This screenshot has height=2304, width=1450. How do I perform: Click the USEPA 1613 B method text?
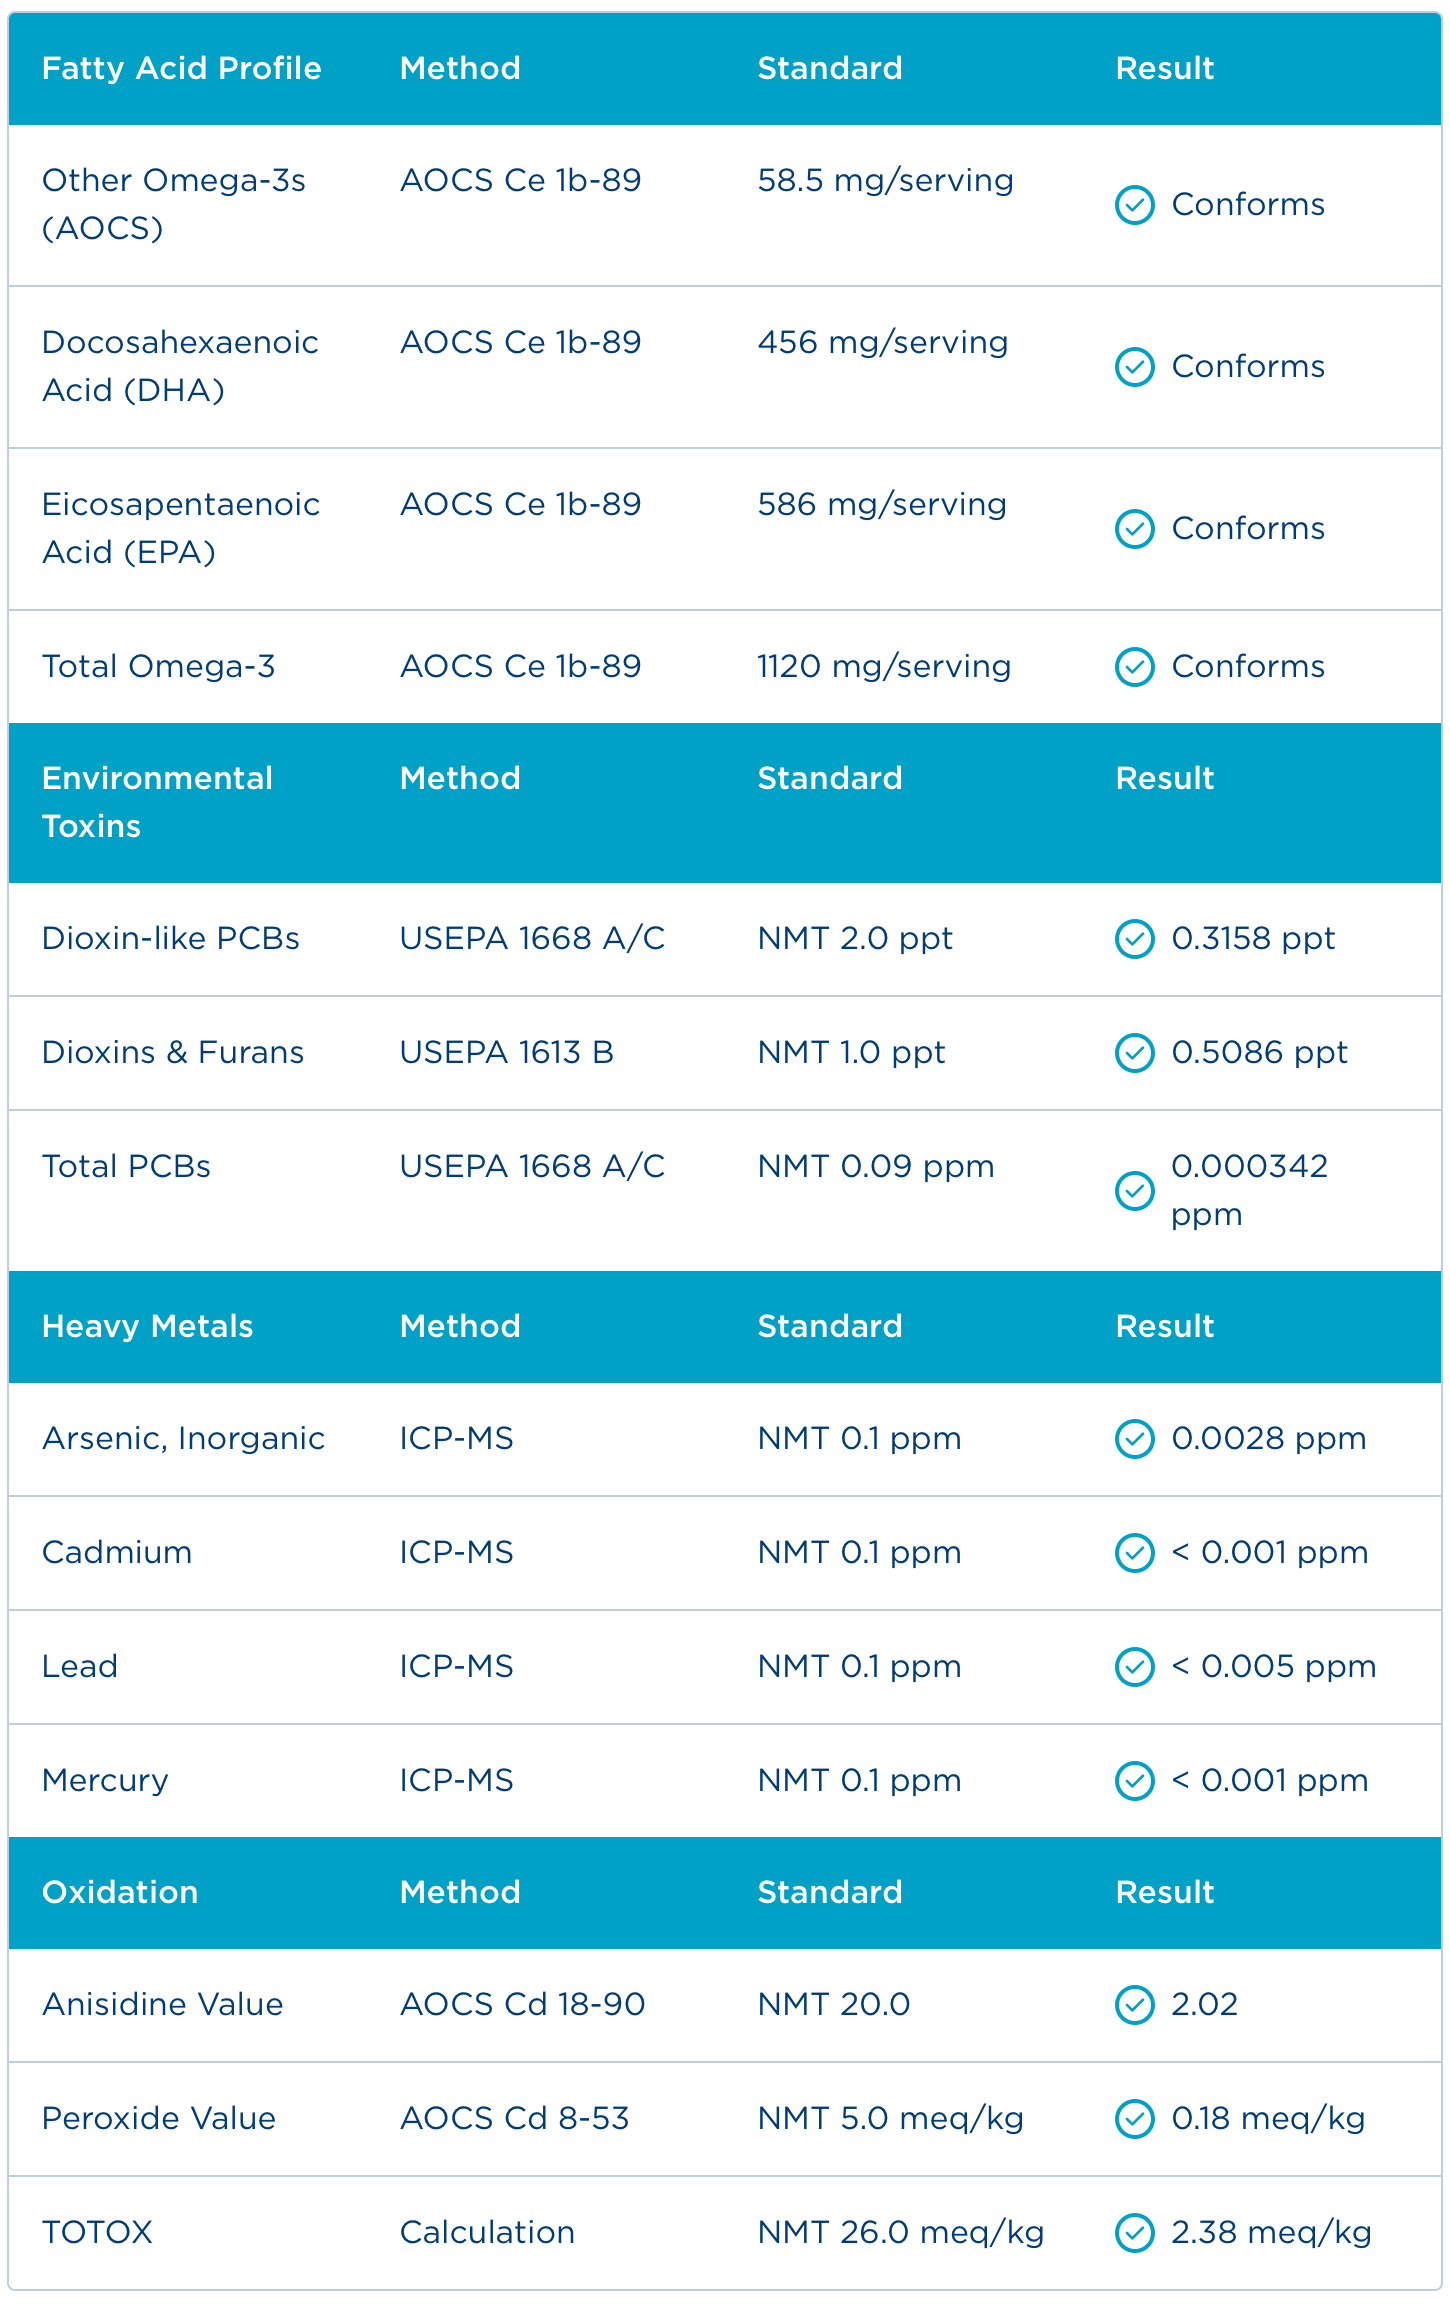click(x=507, y=1053)
